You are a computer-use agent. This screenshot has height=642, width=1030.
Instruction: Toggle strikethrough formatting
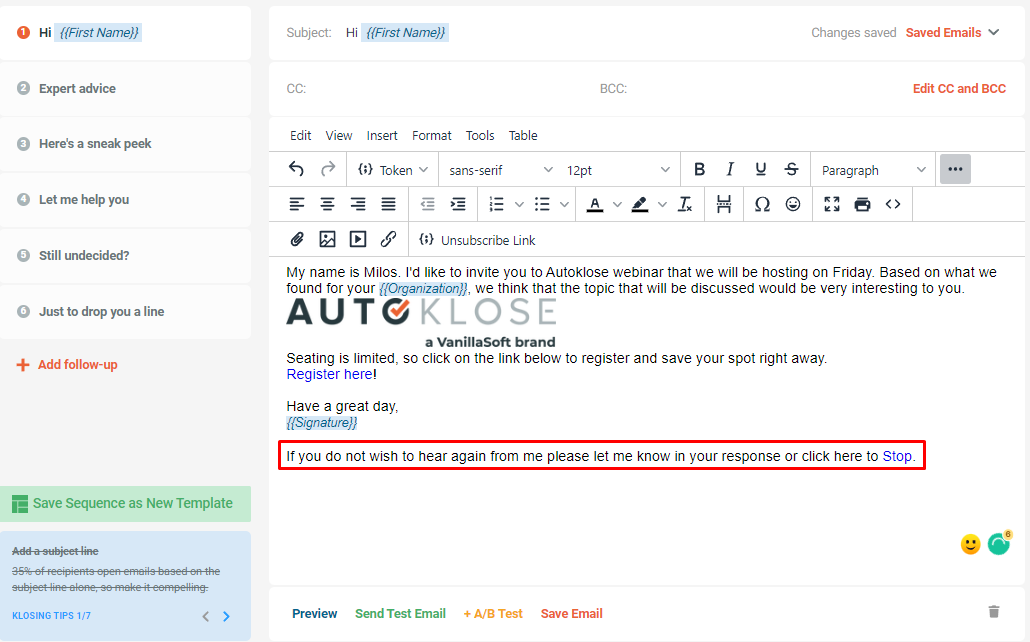click(790, 169)
